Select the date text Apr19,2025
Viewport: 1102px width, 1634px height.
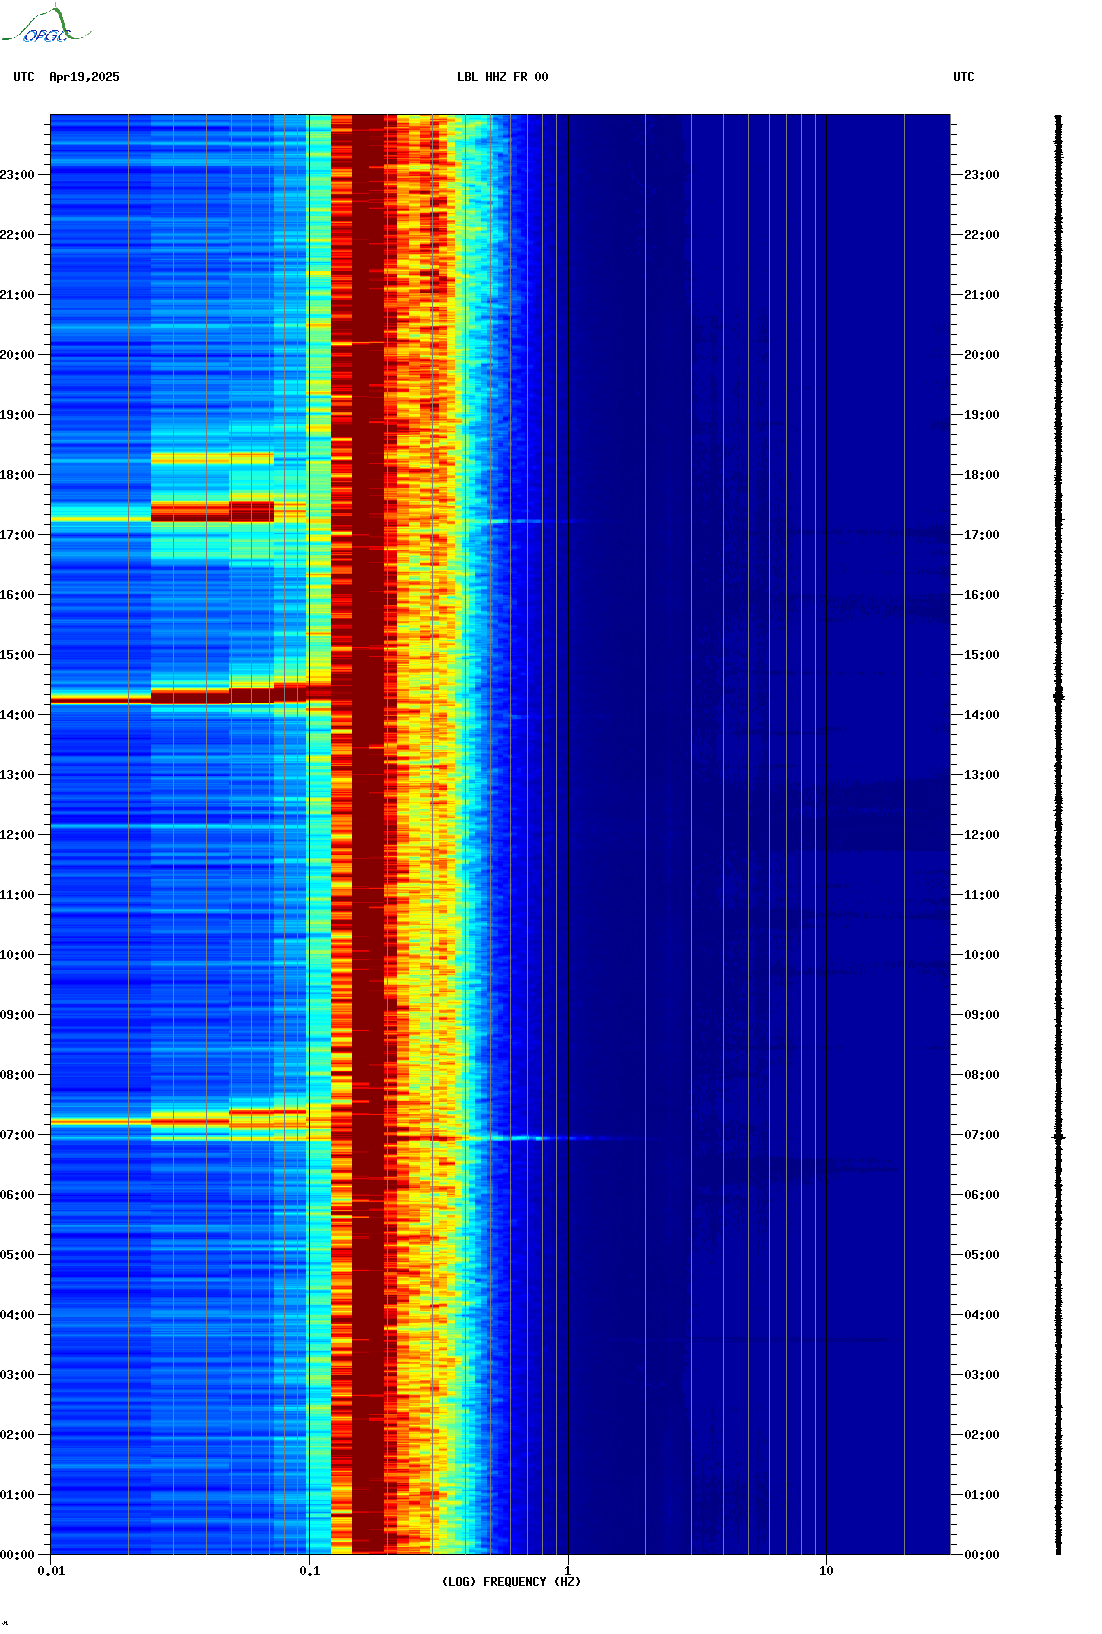[84, 77]
